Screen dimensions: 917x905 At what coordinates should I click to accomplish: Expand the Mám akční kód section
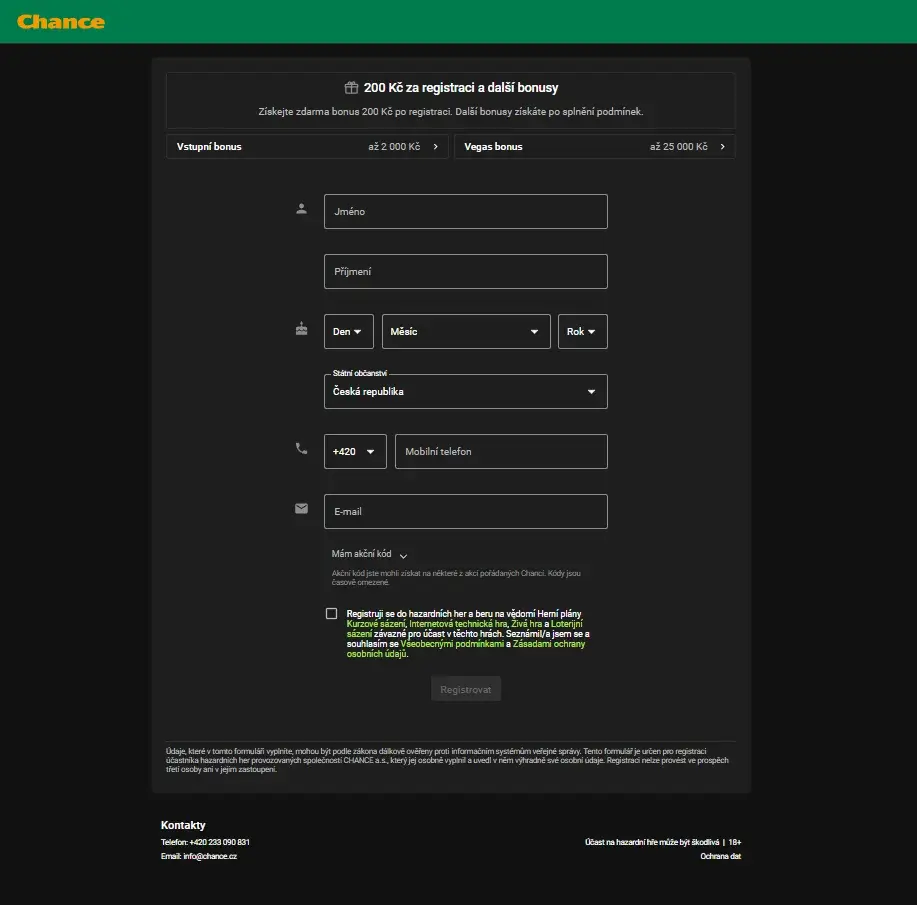(369, 554)
